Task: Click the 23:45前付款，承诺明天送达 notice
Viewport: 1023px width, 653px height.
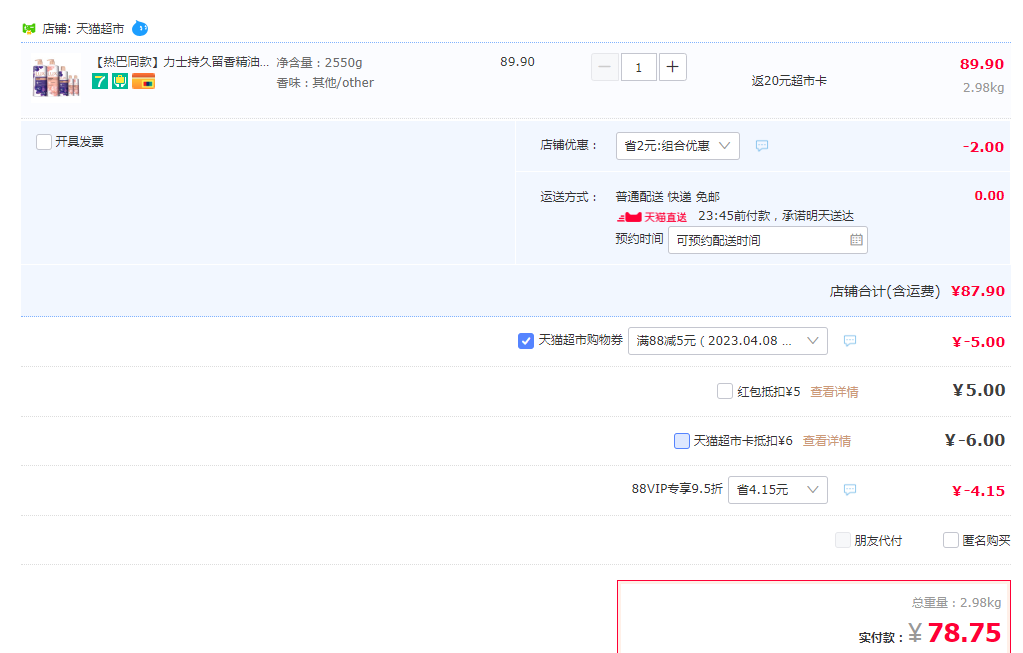Action: click(x=776, y=216)
